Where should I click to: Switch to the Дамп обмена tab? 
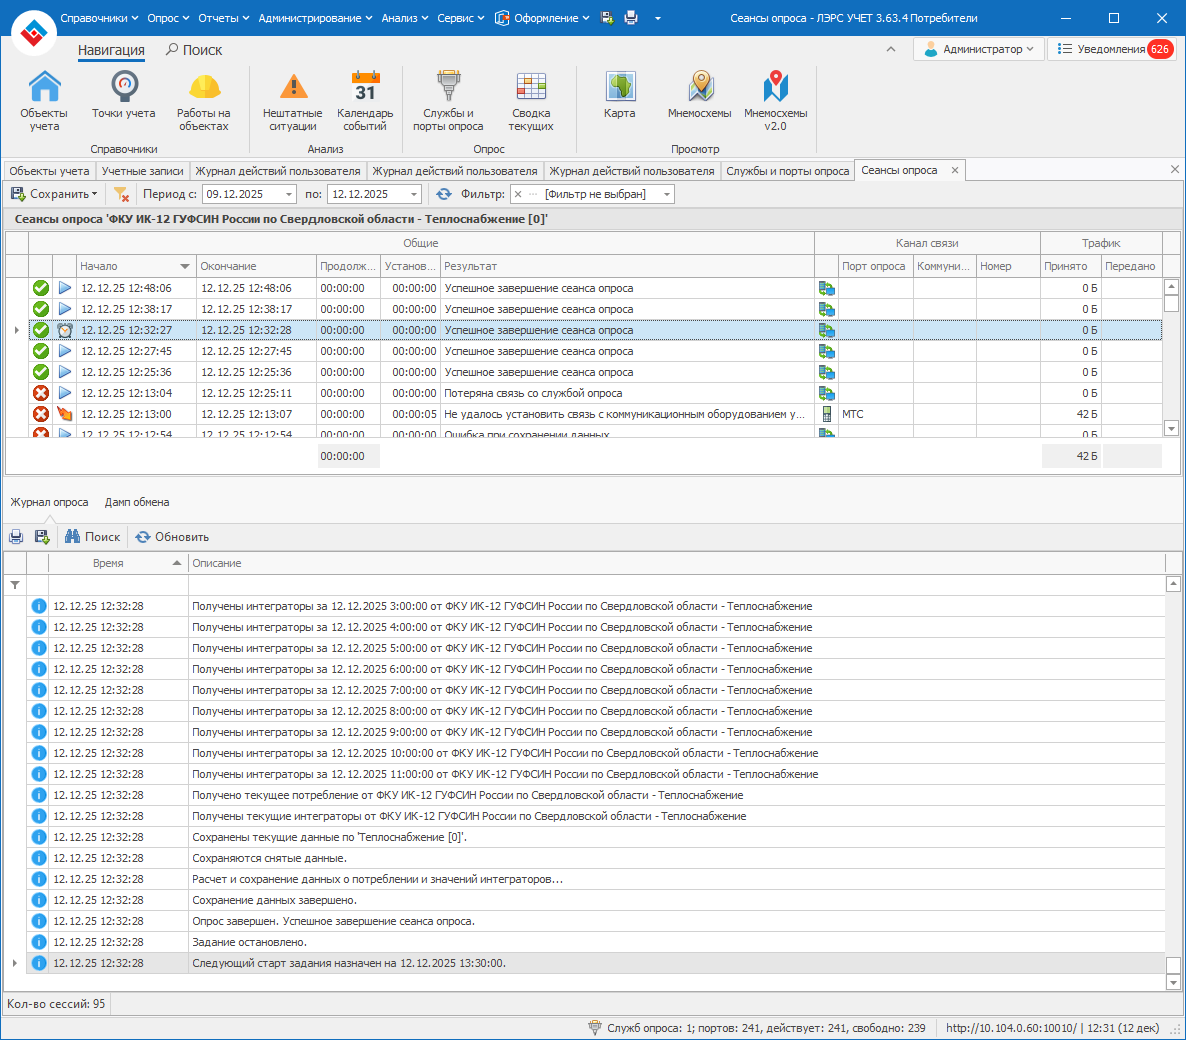point(137,502)
